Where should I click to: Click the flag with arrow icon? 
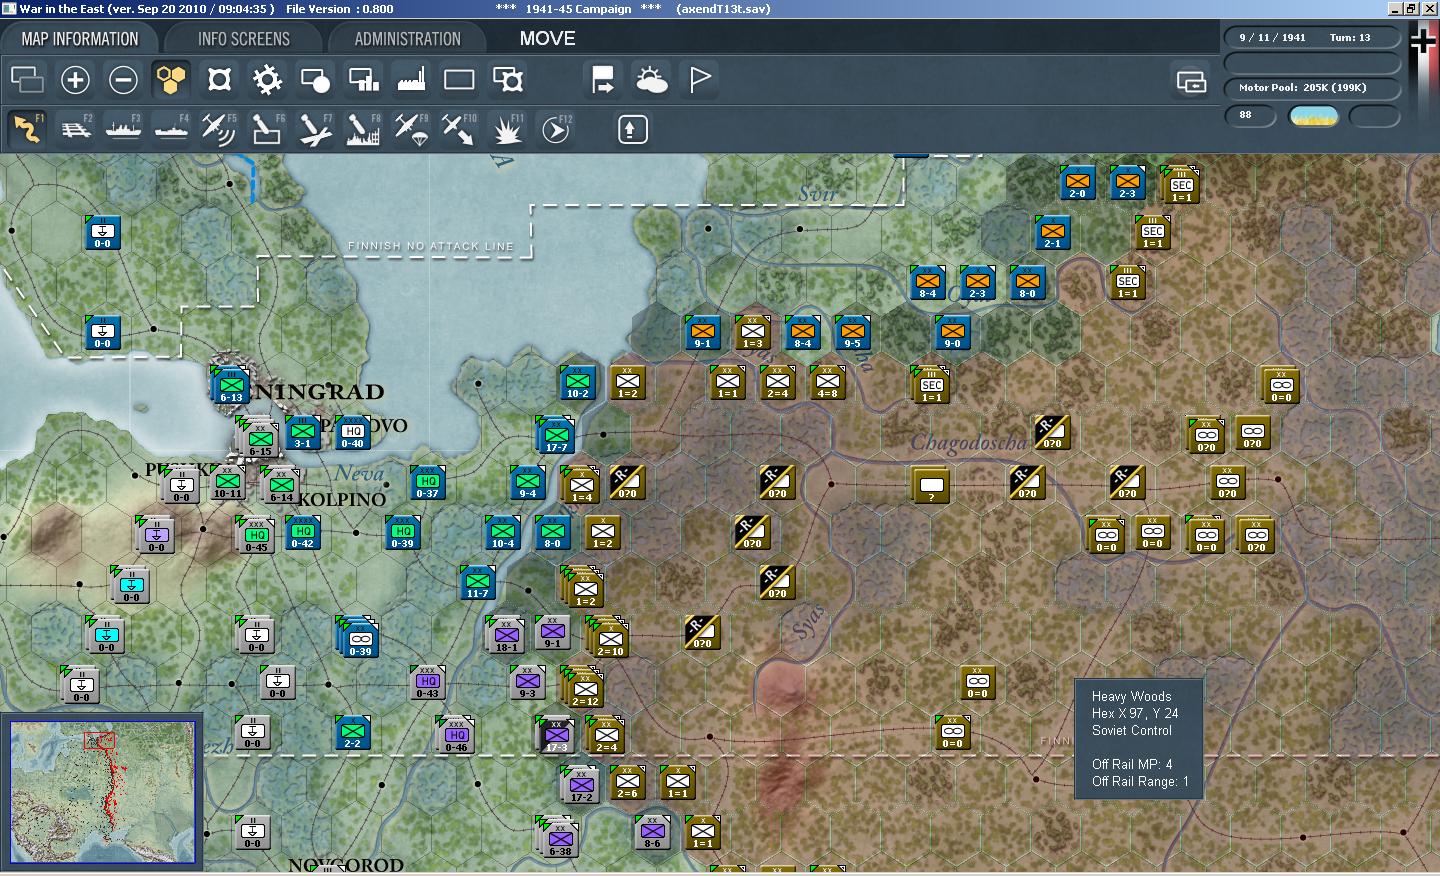(x=603, y=80)
